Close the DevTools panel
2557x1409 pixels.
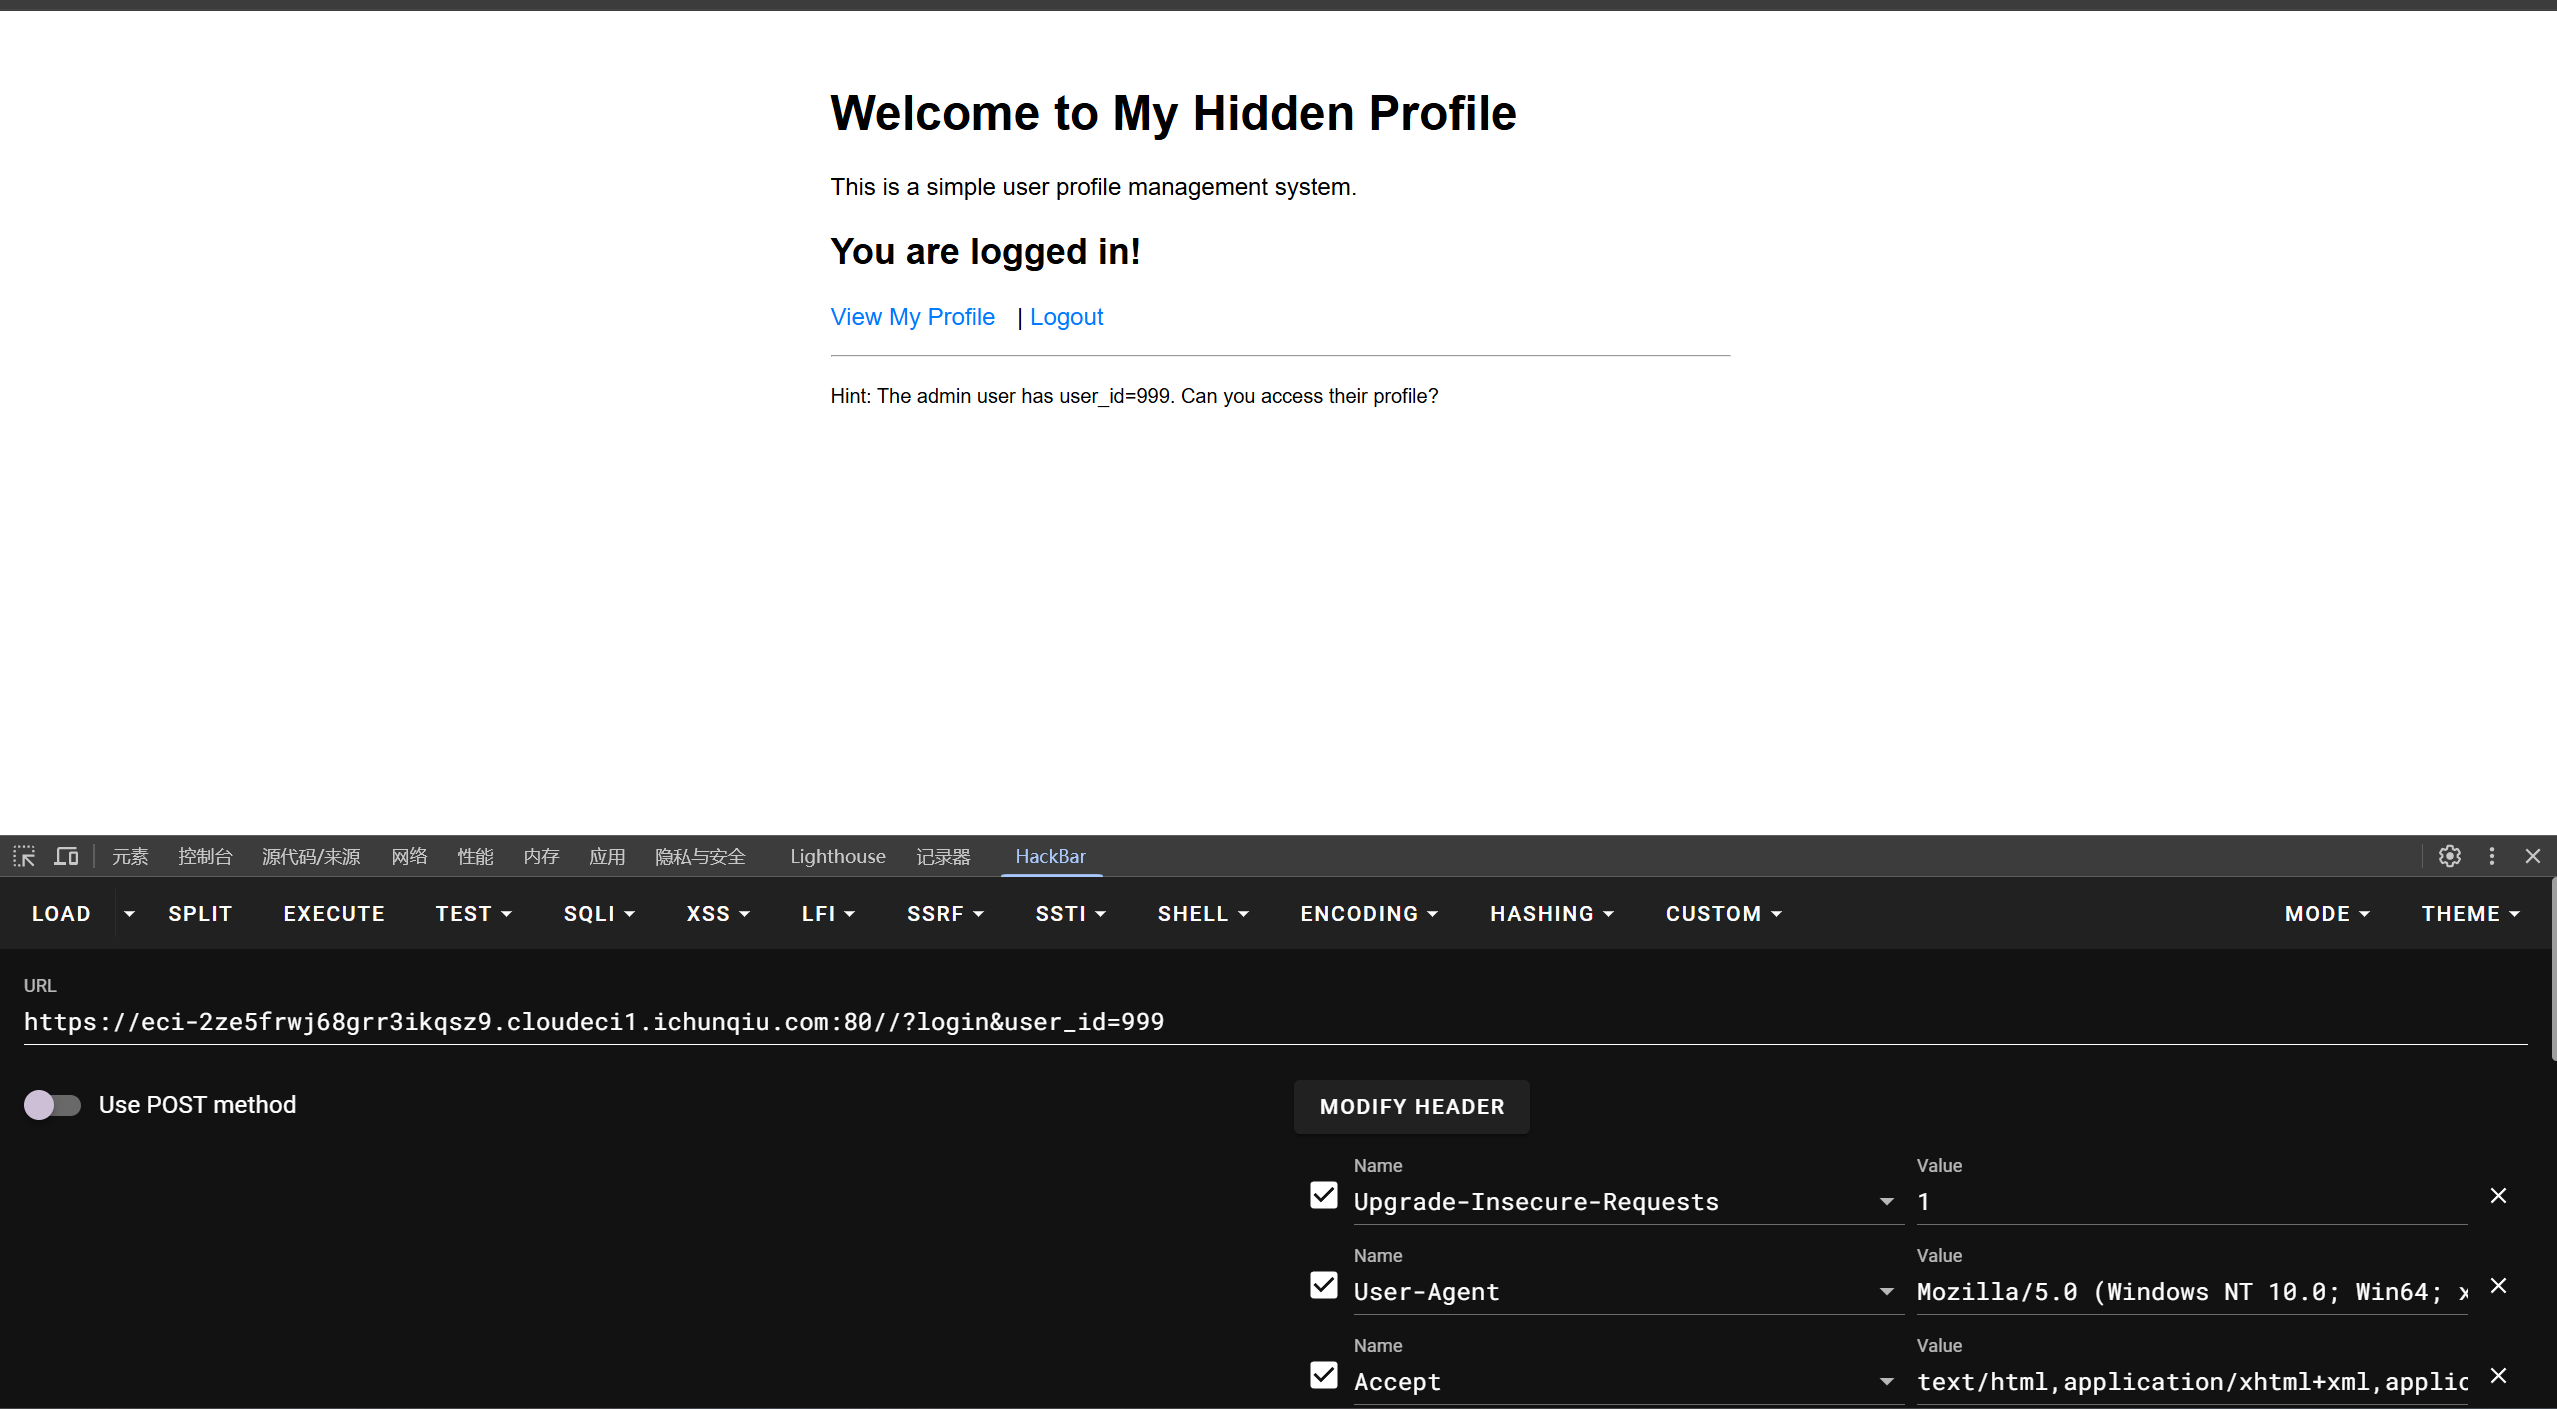pos(2533,856)
